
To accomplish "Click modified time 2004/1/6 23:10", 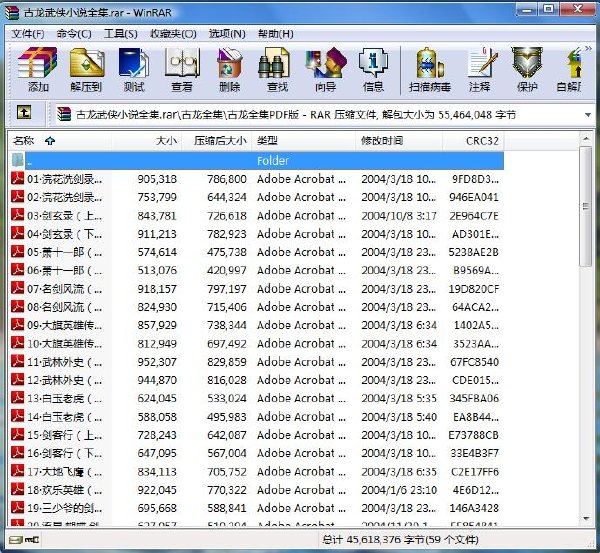I will 399,490.
